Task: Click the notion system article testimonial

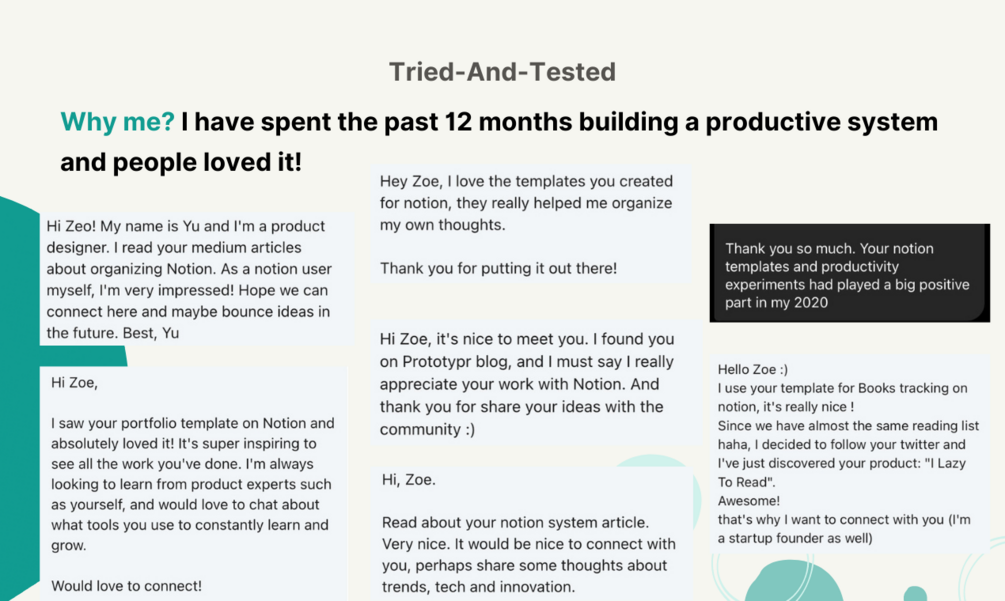Action: (530, 532)
